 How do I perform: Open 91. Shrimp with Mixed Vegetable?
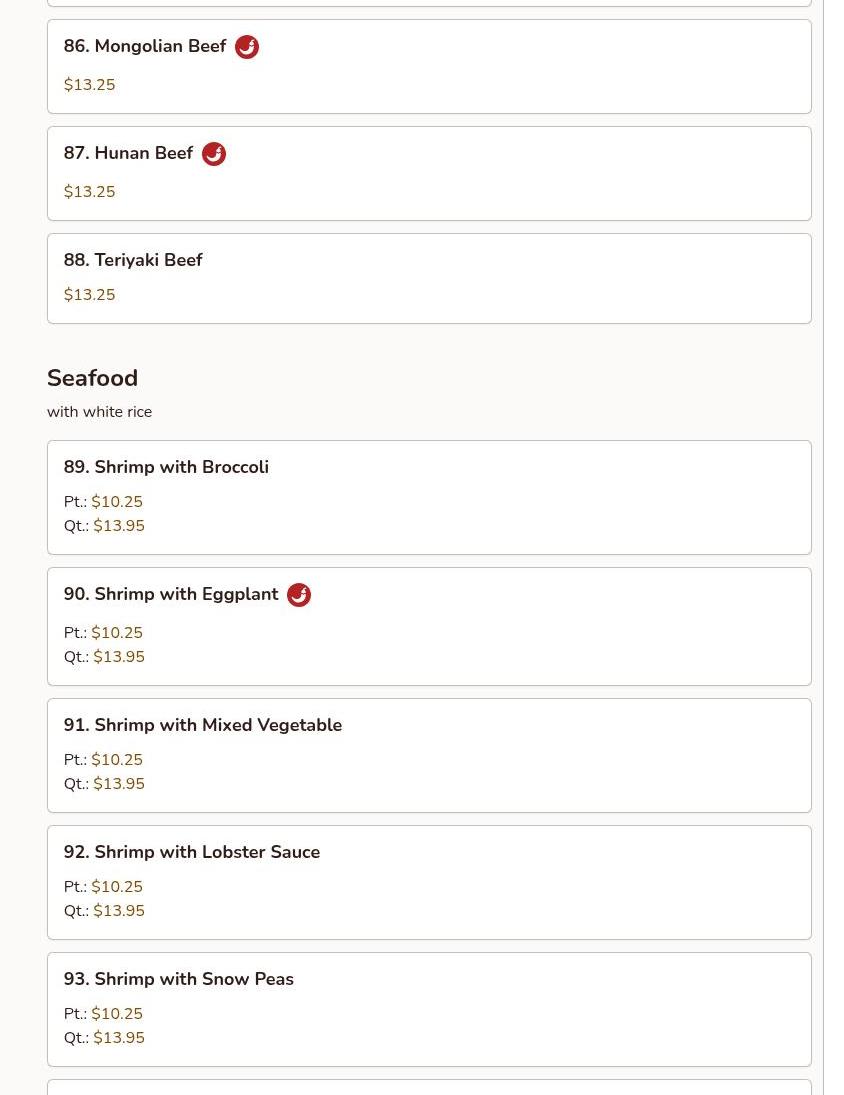203,725
